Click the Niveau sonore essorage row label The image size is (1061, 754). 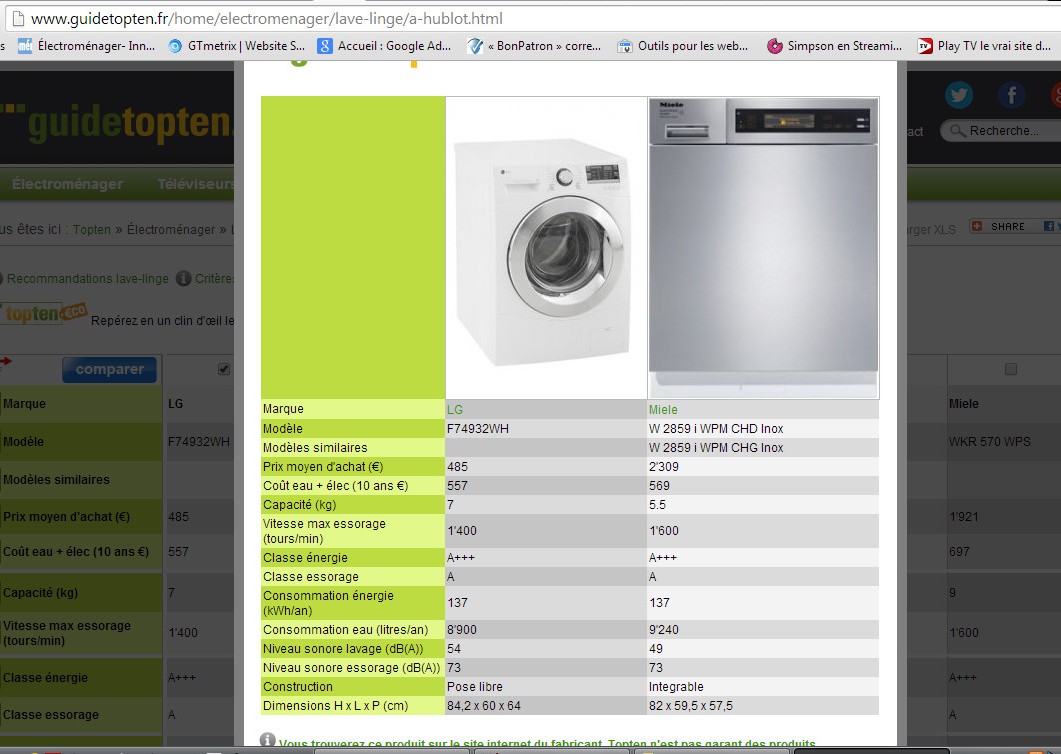351,667
